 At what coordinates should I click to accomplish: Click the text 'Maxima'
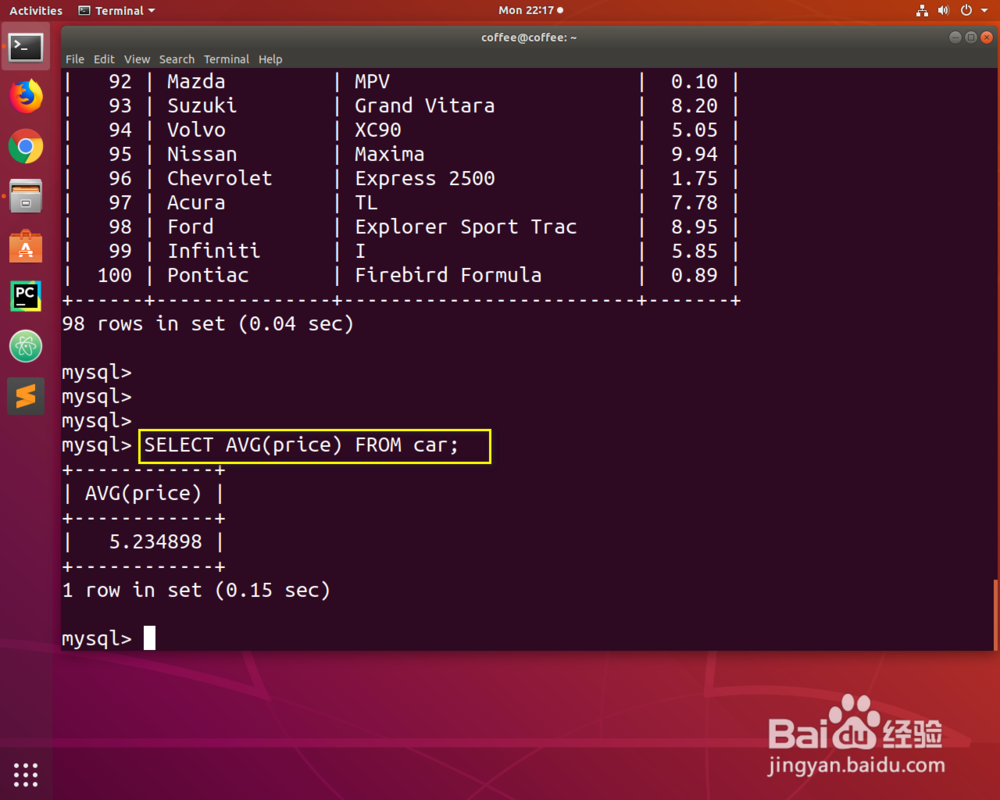[389, 154]
